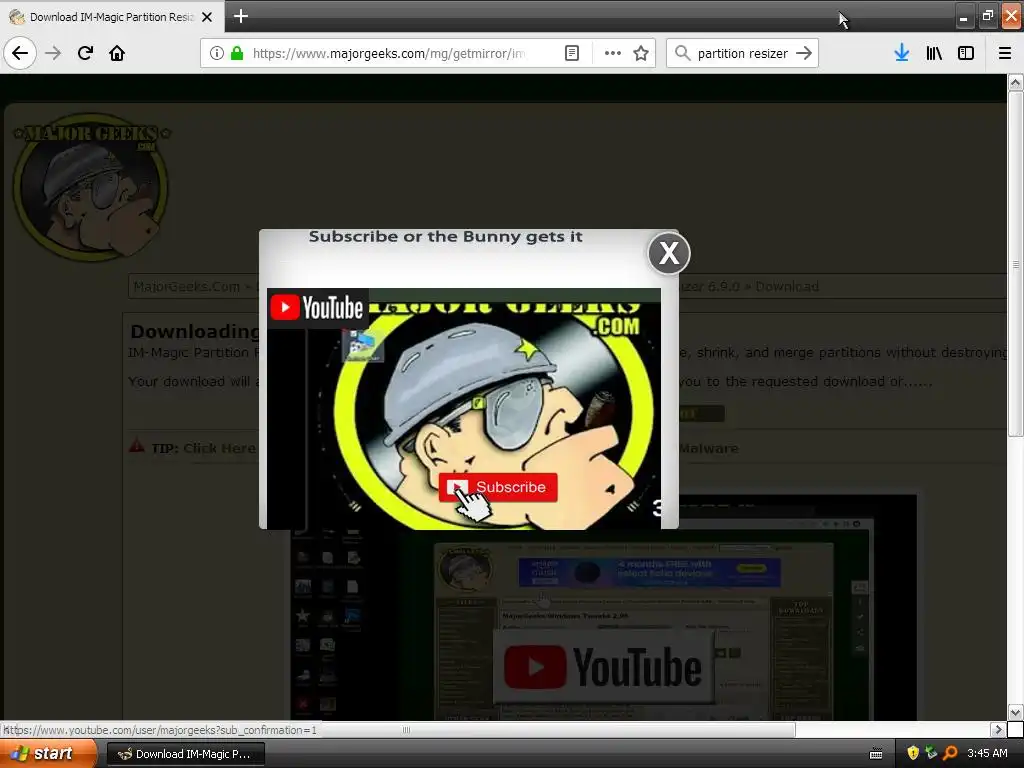Open a new tab with the plus
Screen dimensions: 1024x768
[241, 16]
